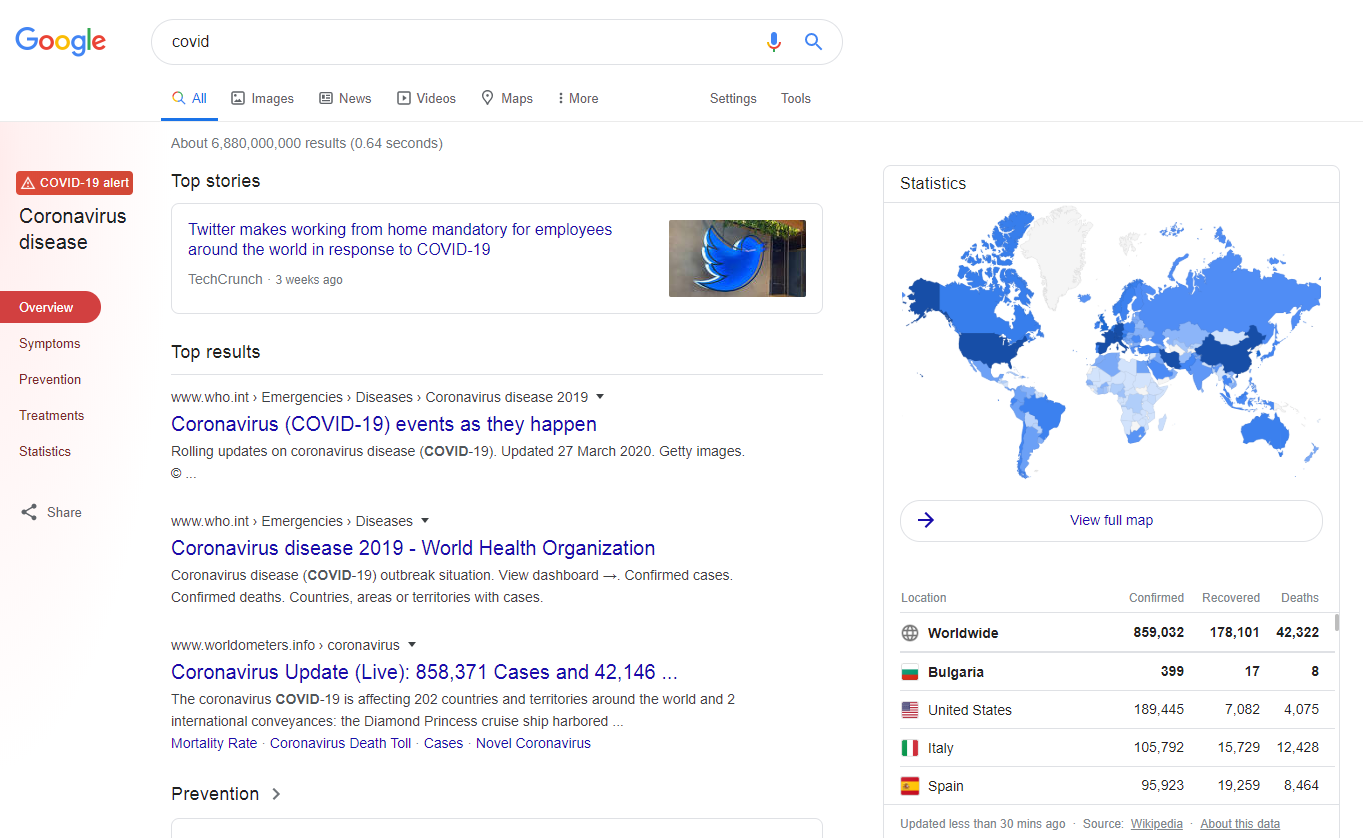Viewport: 1363px width, 838px height.
Task: Click the Worldwide globe icon
Action: tap(910, 633)
